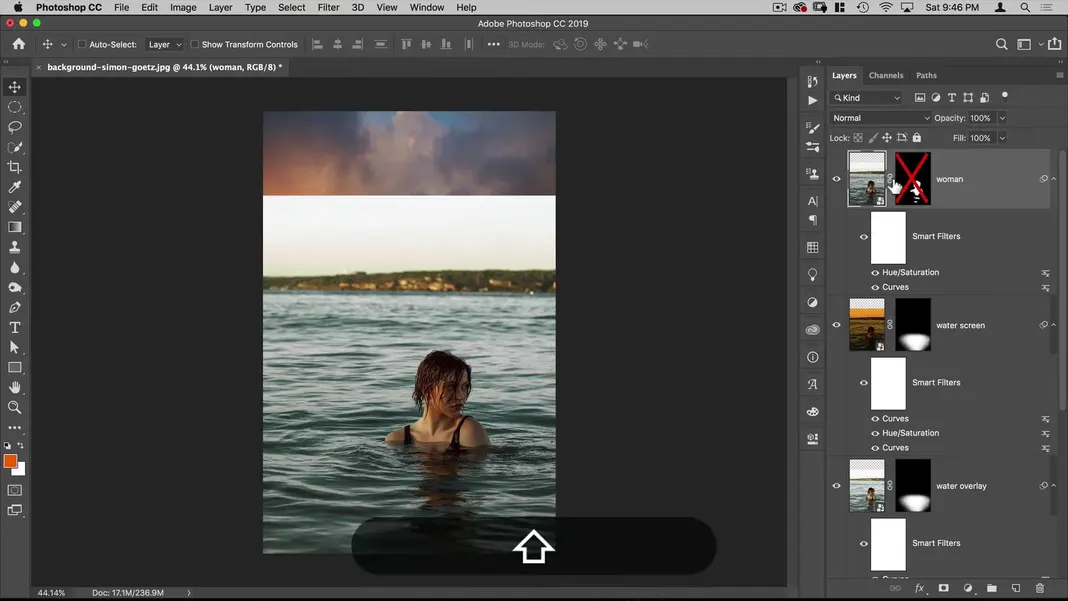Select the Gradient tool
Screen dimensions: 1068x601
tap(14, 227)
